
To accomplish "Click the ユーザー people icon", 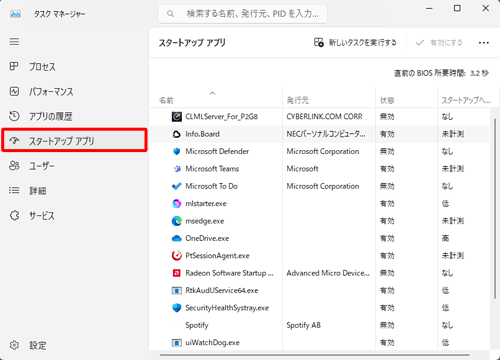I will click(x=14, y=165).
